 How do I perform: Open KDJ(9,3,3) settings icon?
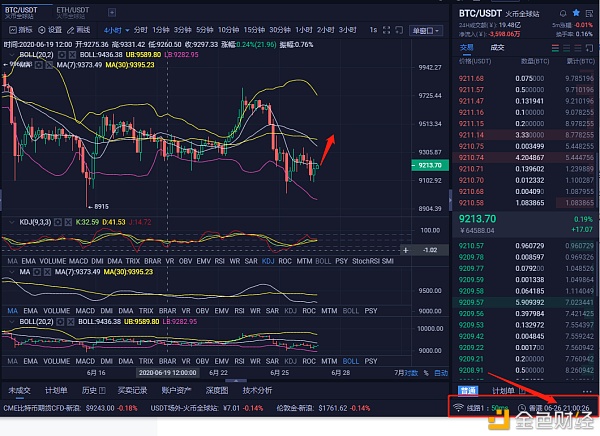tap(58, 222)
